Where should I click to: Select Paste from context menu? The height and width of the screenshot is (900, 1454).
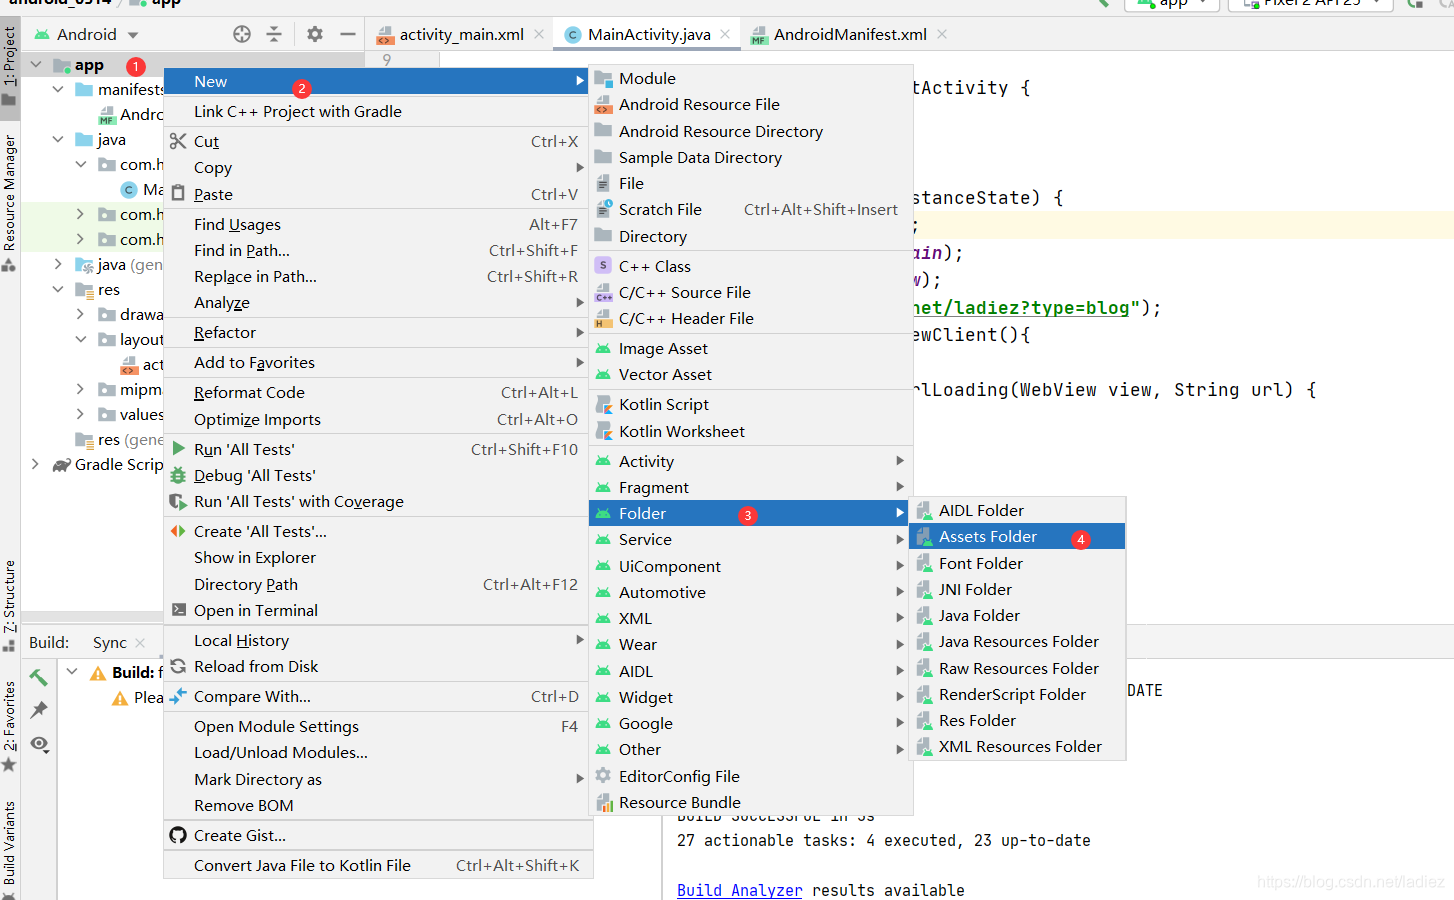(378, 194)
